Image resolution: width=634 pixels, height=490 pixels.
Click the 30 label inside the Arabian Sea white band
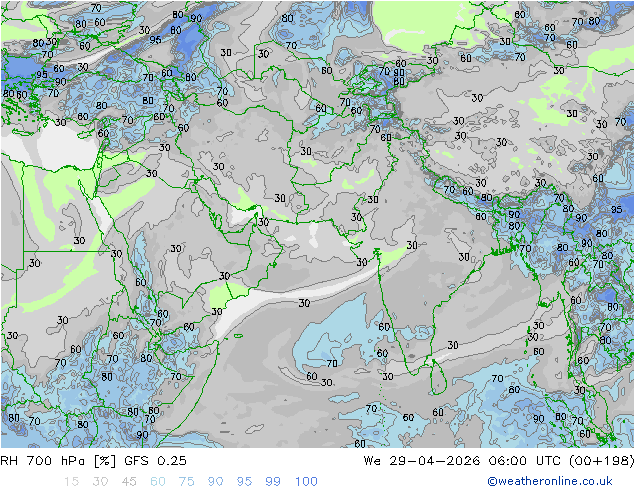pyautogui.click(x=303, y=303)
